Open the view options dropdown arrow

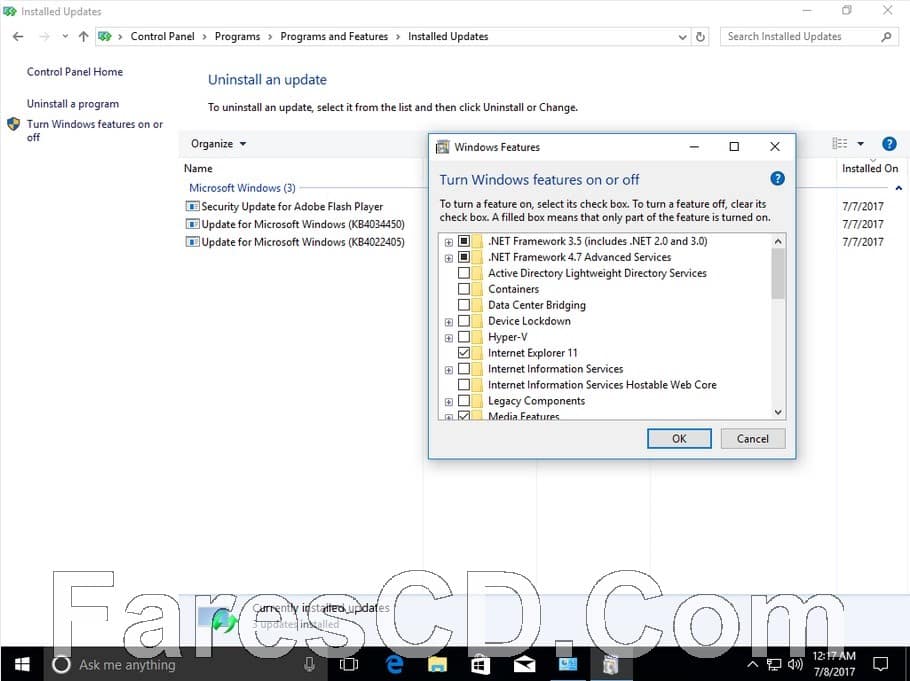861,143
